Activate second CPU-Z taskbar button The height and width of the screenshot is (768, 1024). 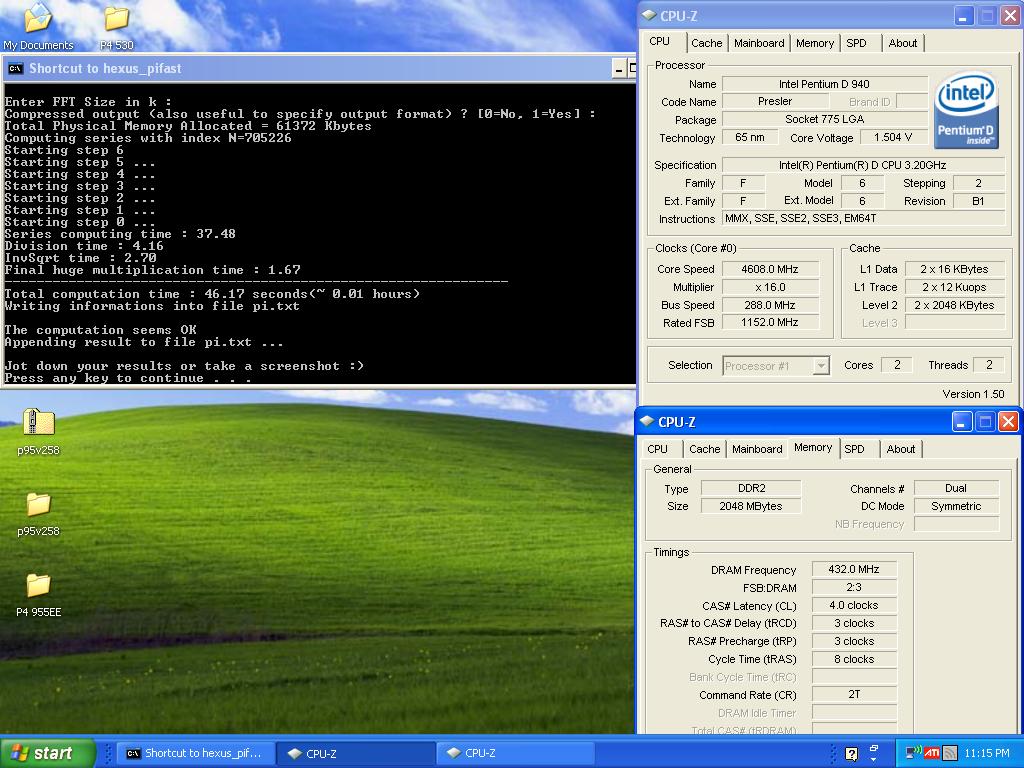tap(515, 753)
